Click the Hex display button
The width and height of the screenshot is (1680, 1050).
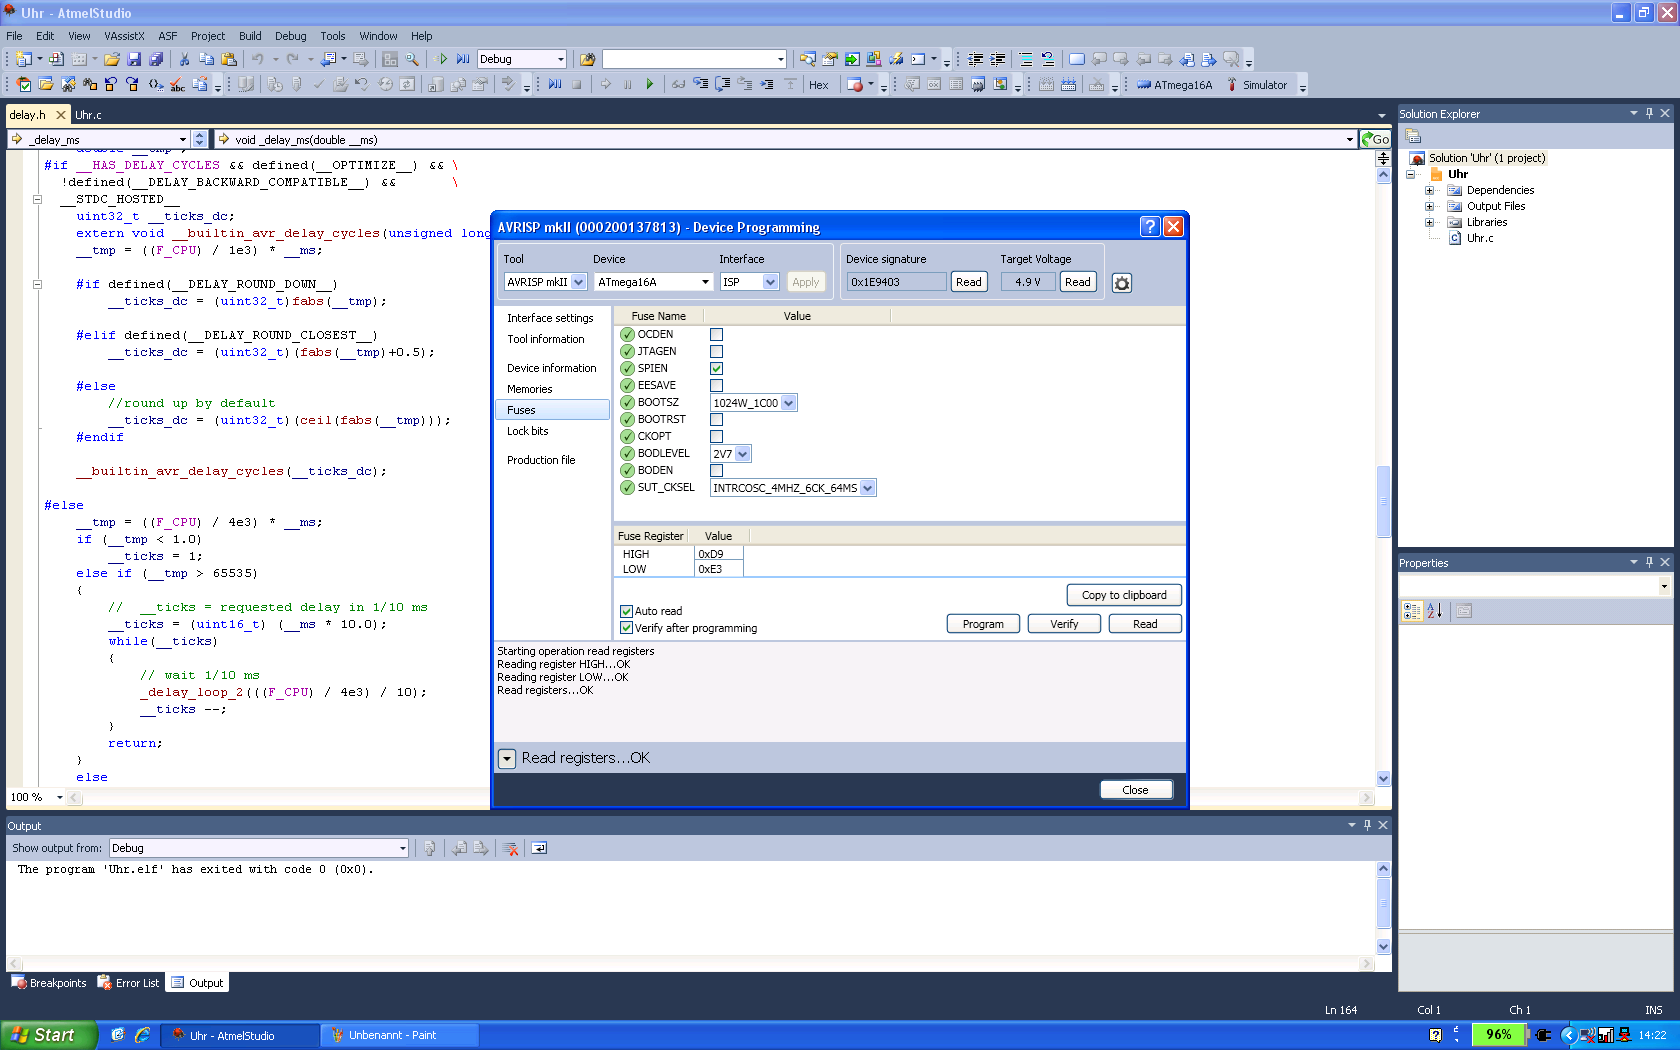click(819, 85)
